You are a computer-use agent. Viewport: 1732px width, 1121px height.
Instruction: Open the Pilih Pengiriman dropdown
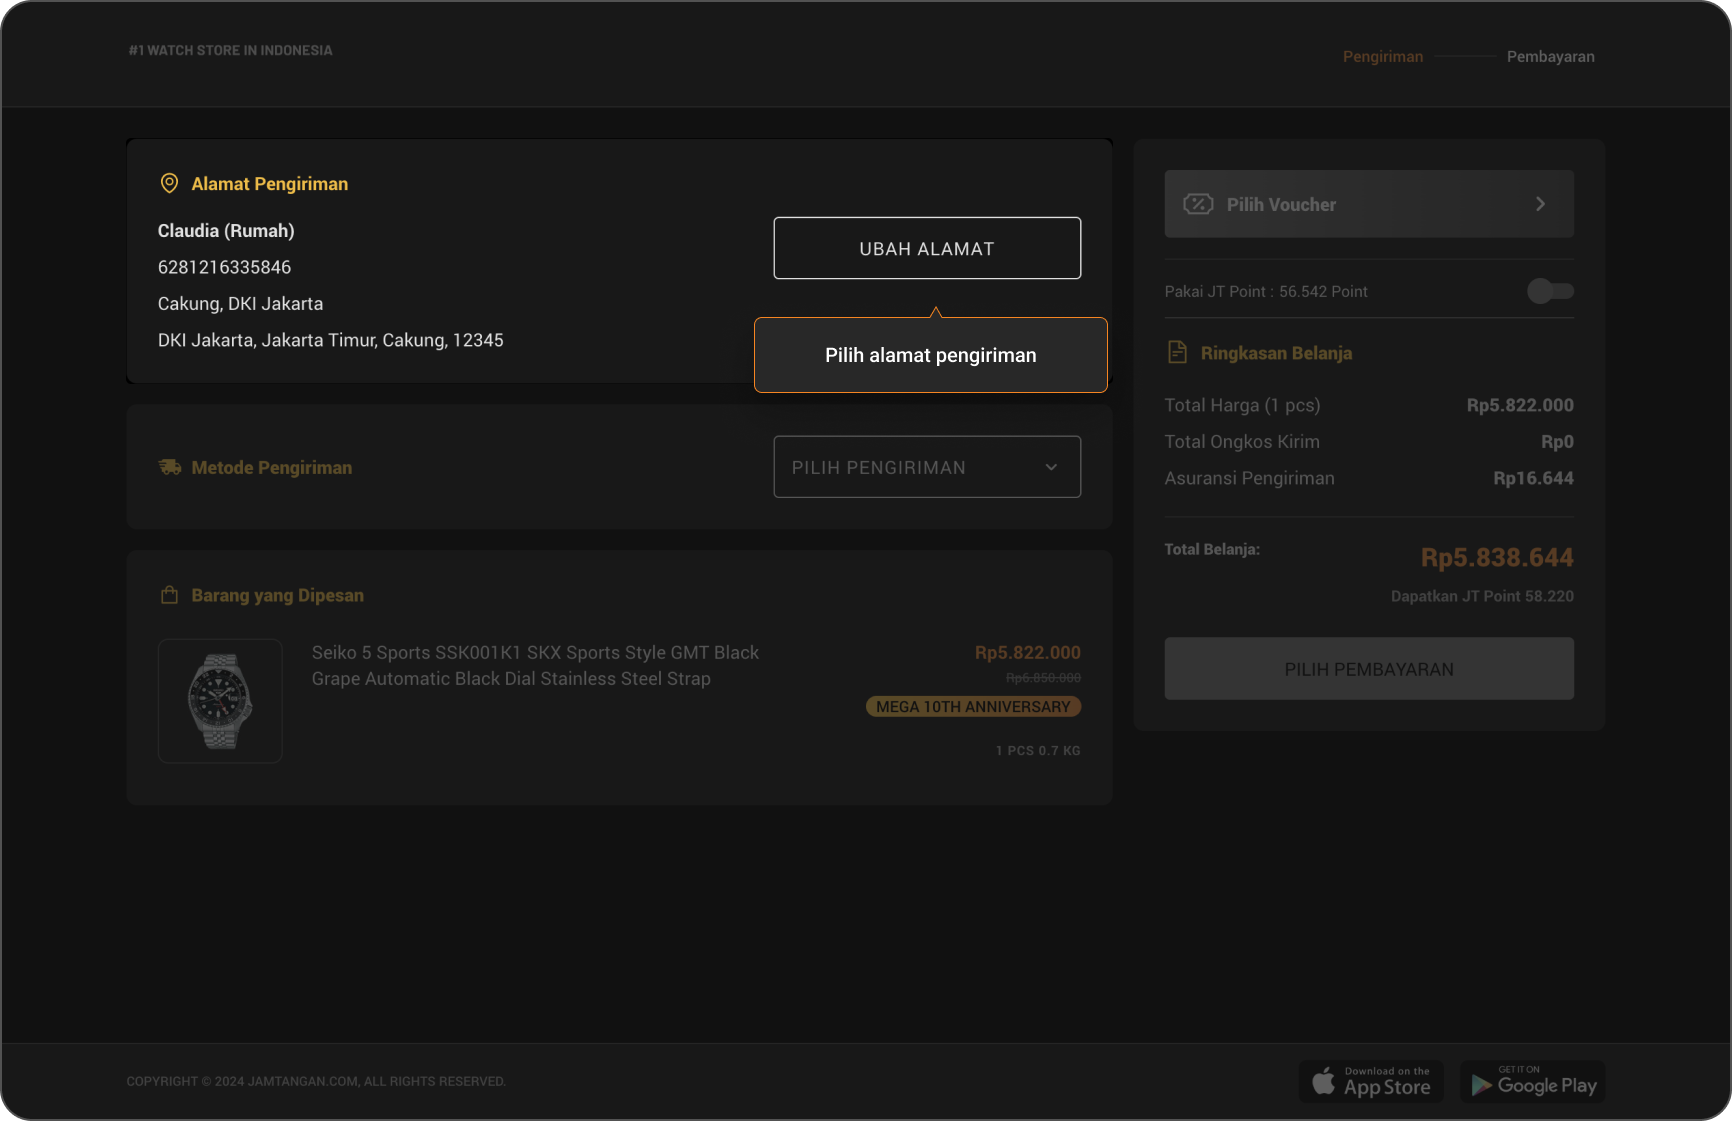point(927,467)
